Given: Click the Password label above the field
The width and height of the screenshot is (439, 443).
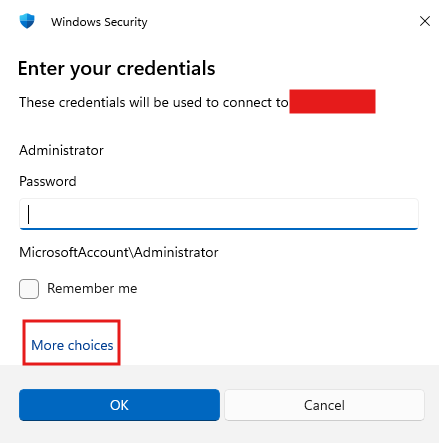Looking at the screenshot, I should pyautogui.click(x=48, y=181).
